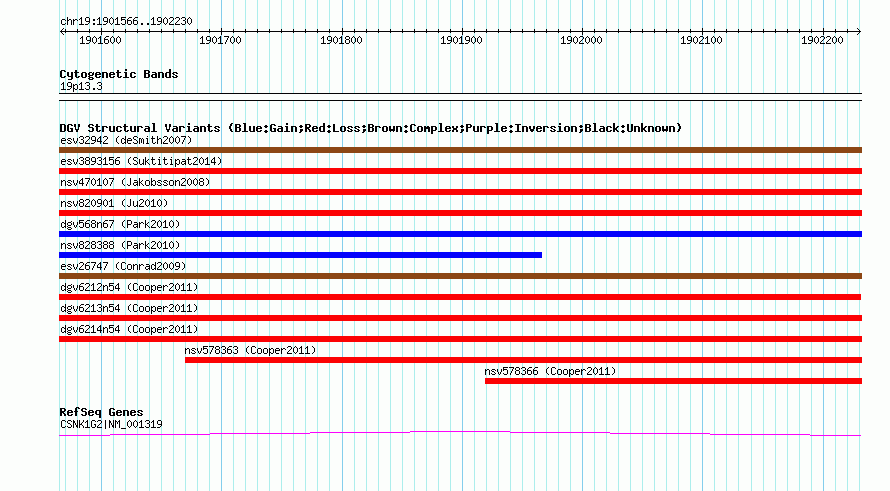Select the nsv578366 (Cooper2011) red bar
890x491 pixels.
[x=673, y=381]
